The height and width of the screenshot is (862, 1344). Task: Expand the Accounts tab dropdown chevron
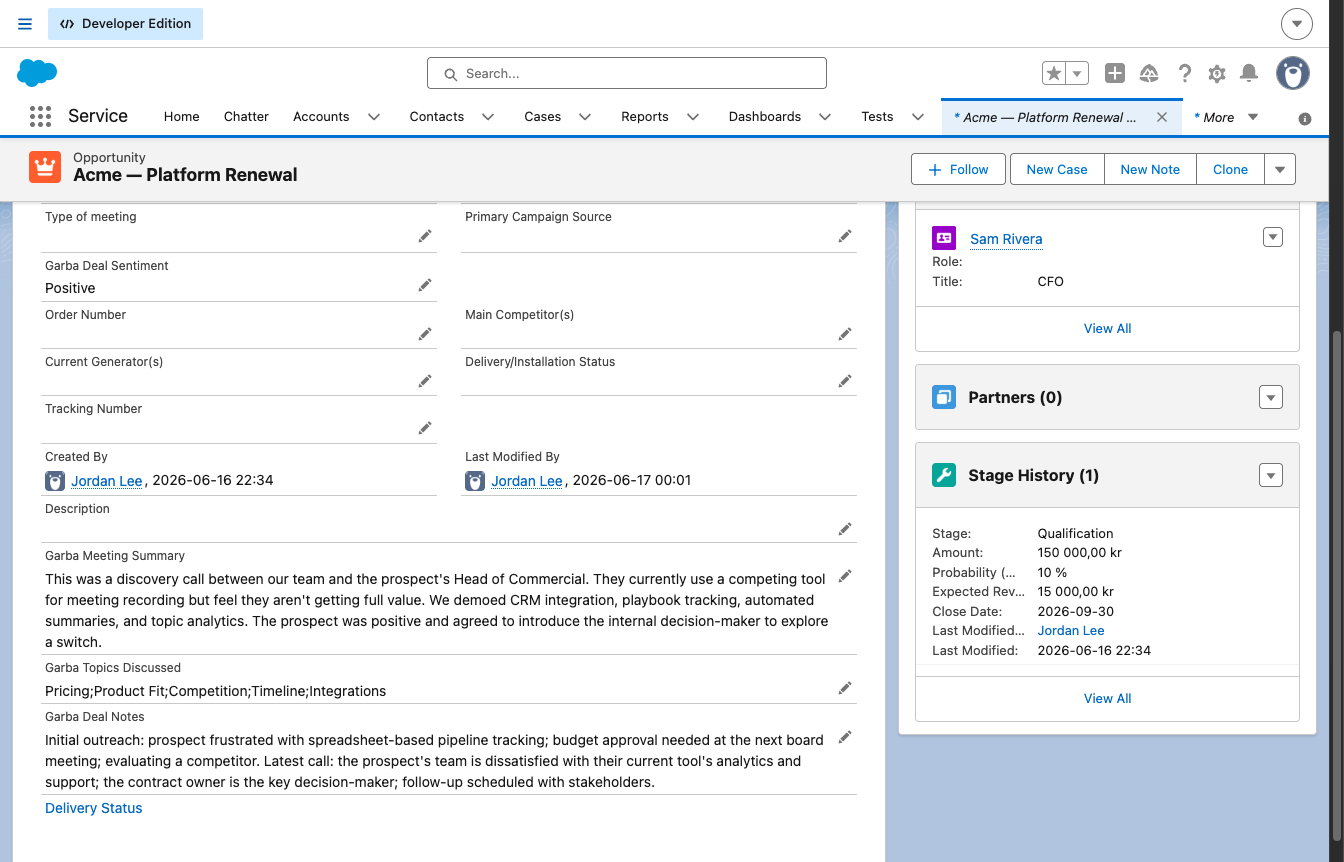pos(374,117)
